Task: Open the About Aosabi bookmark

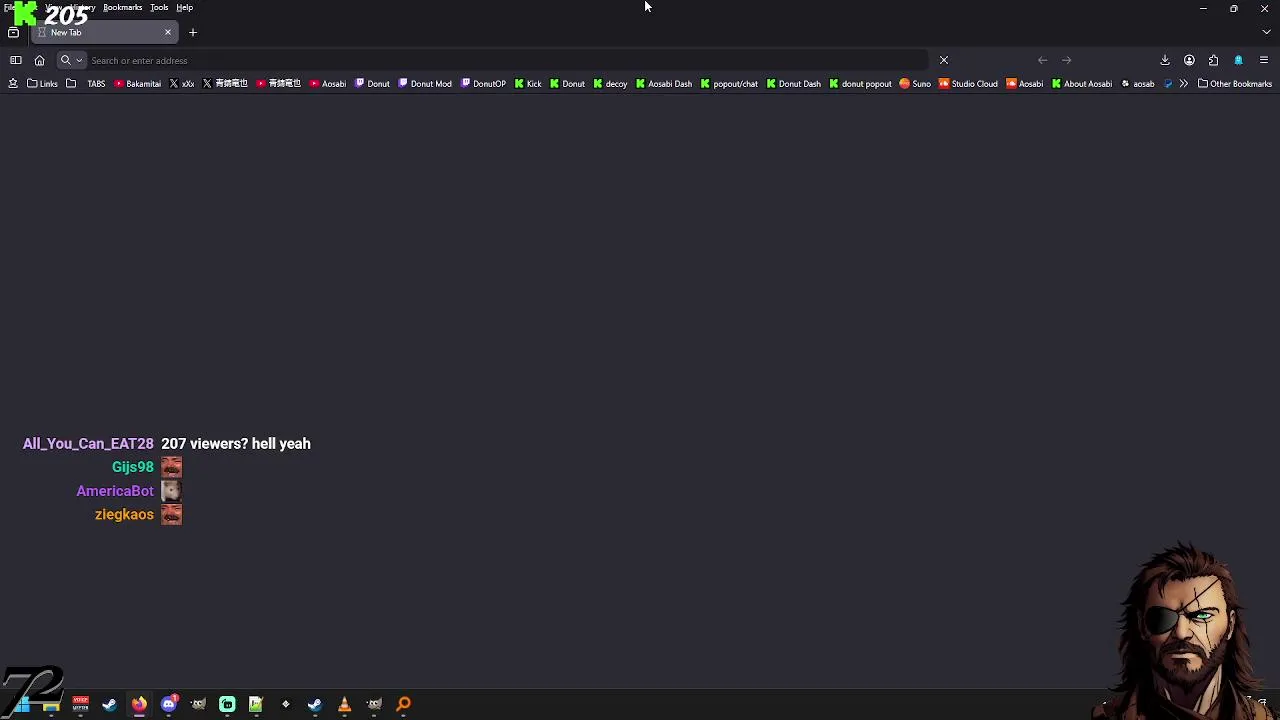Action: pos(1081,84)
